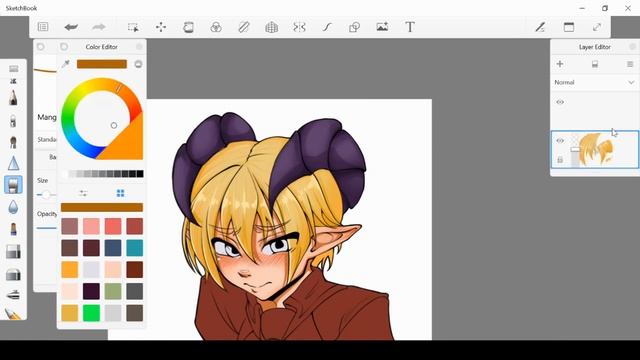Click the hue ring of color wheel
640x360 pixels.
tap(67, 118)
